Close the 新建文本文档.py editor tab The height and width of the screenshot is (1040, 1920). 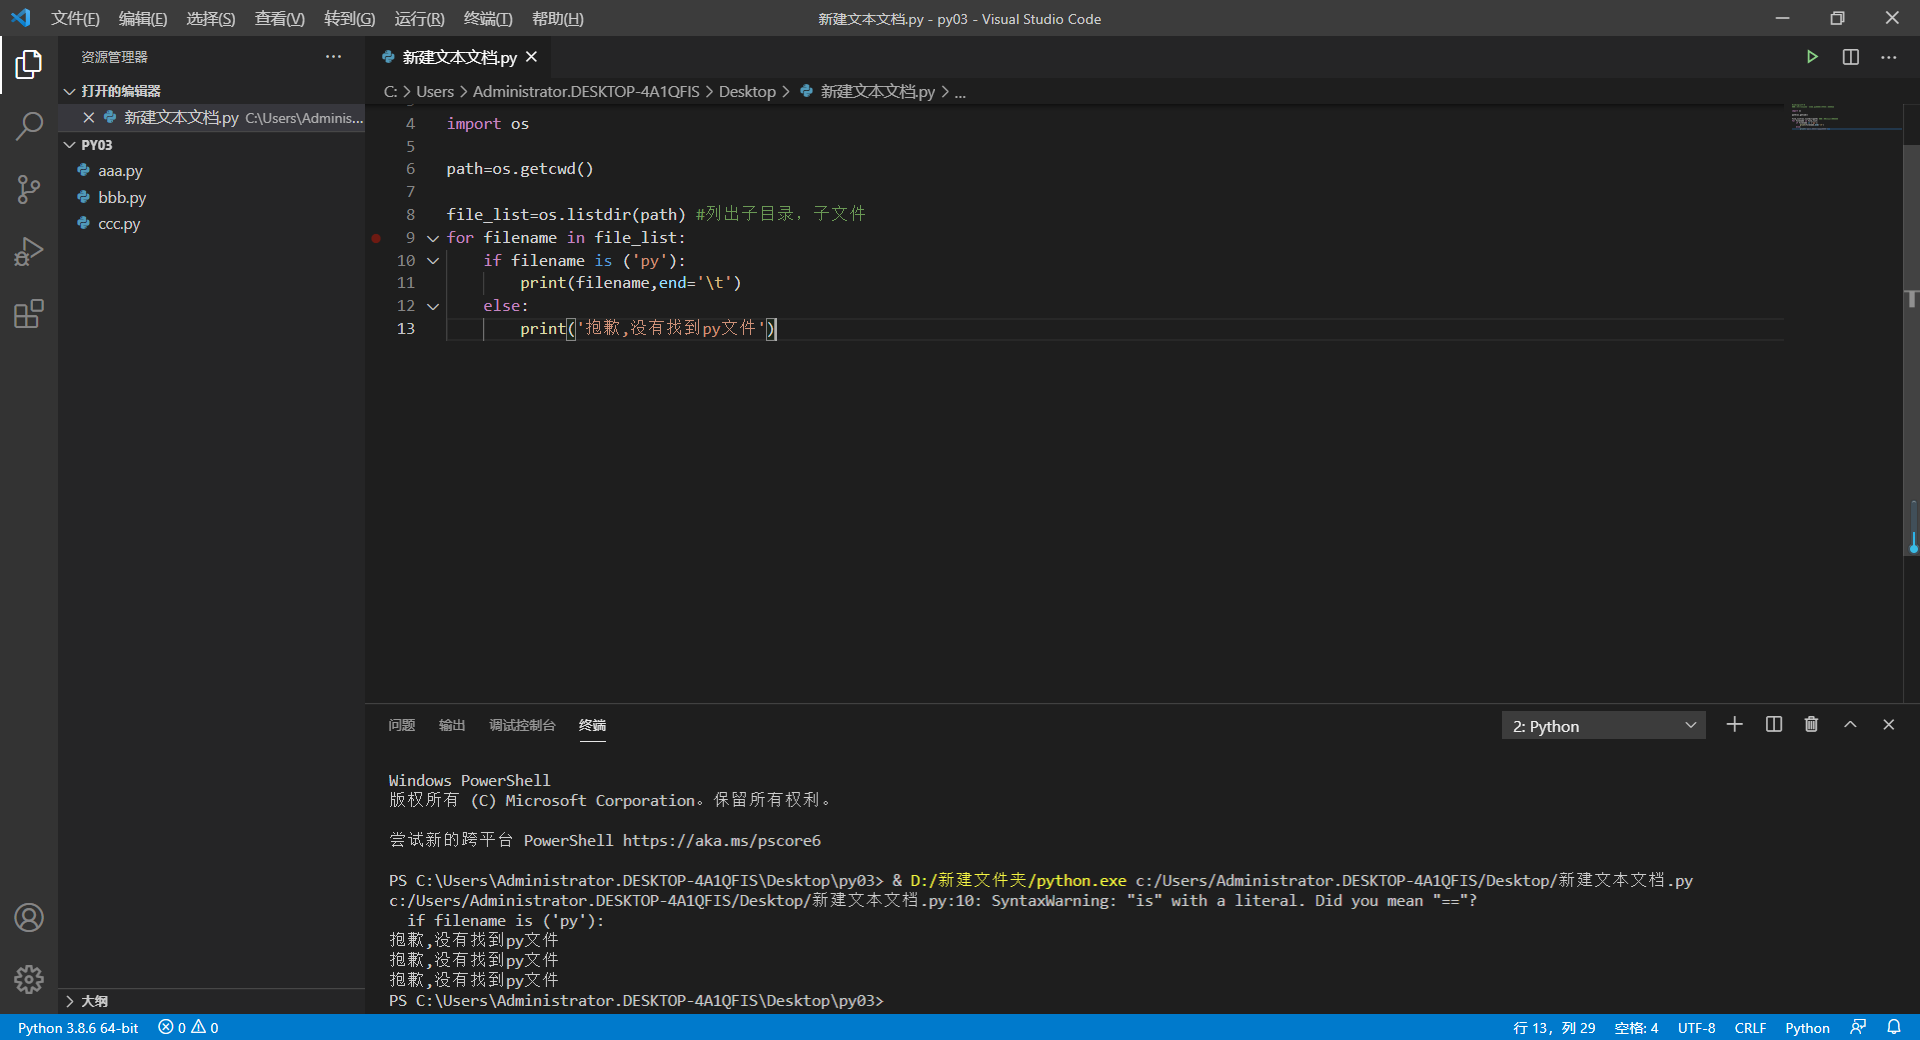point(532,57)
